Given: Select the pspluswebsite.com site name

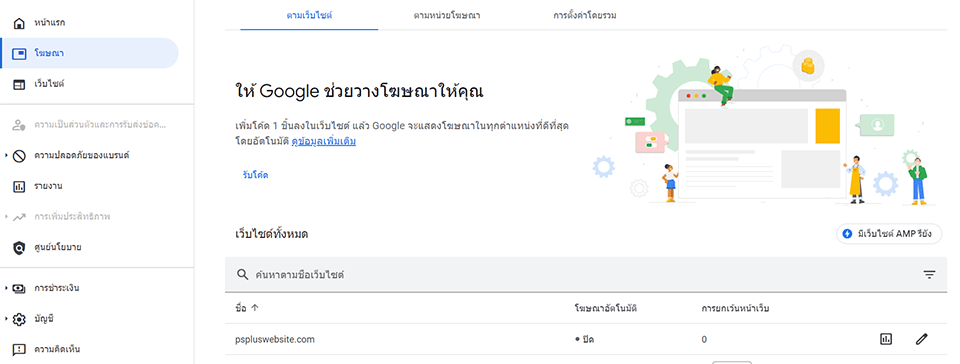Looking at the screenshot, I should [275, 339].
